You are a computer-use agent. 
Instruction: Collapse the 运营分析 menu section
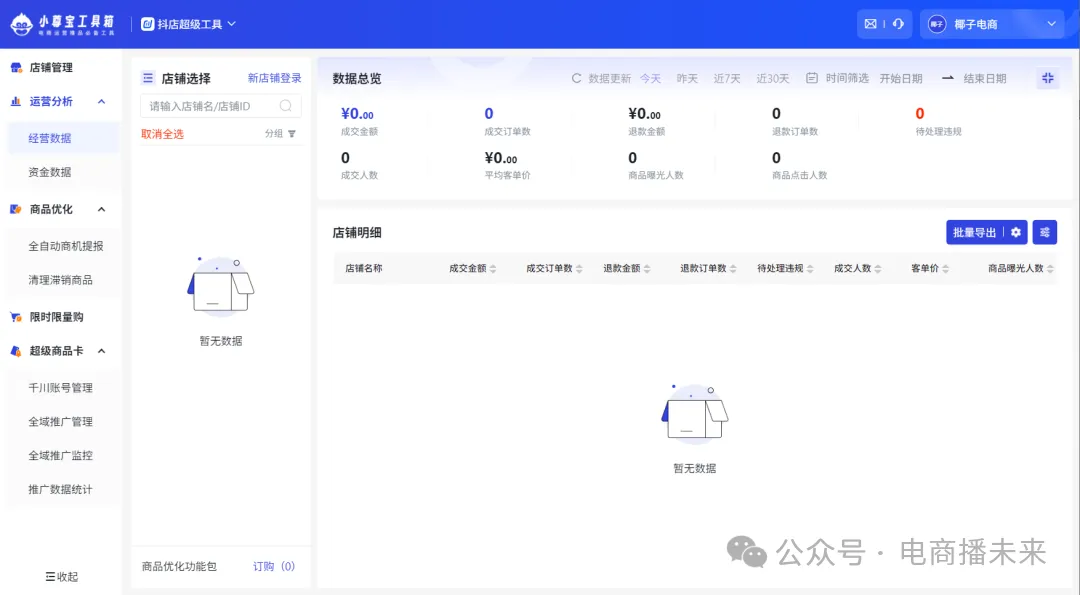[x=99, y=101]
